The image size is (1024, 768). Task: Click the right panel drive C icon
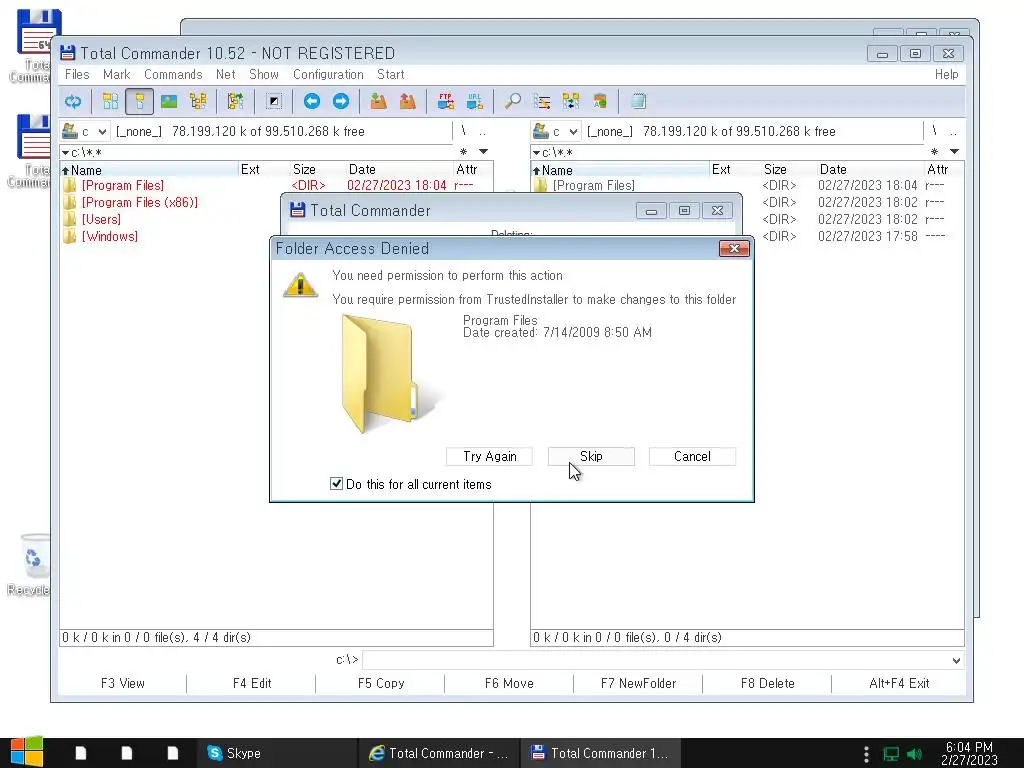(x=541, y=131)
